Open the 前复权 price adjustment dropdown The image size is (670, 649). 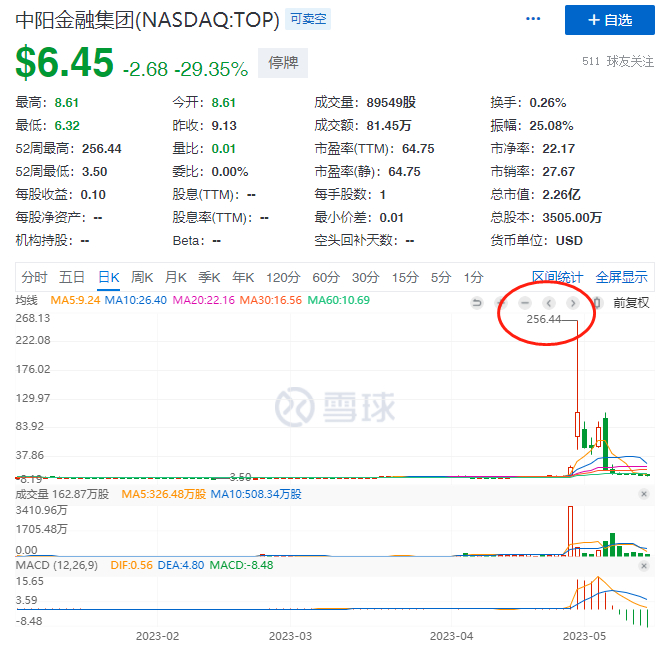point(631,303)
